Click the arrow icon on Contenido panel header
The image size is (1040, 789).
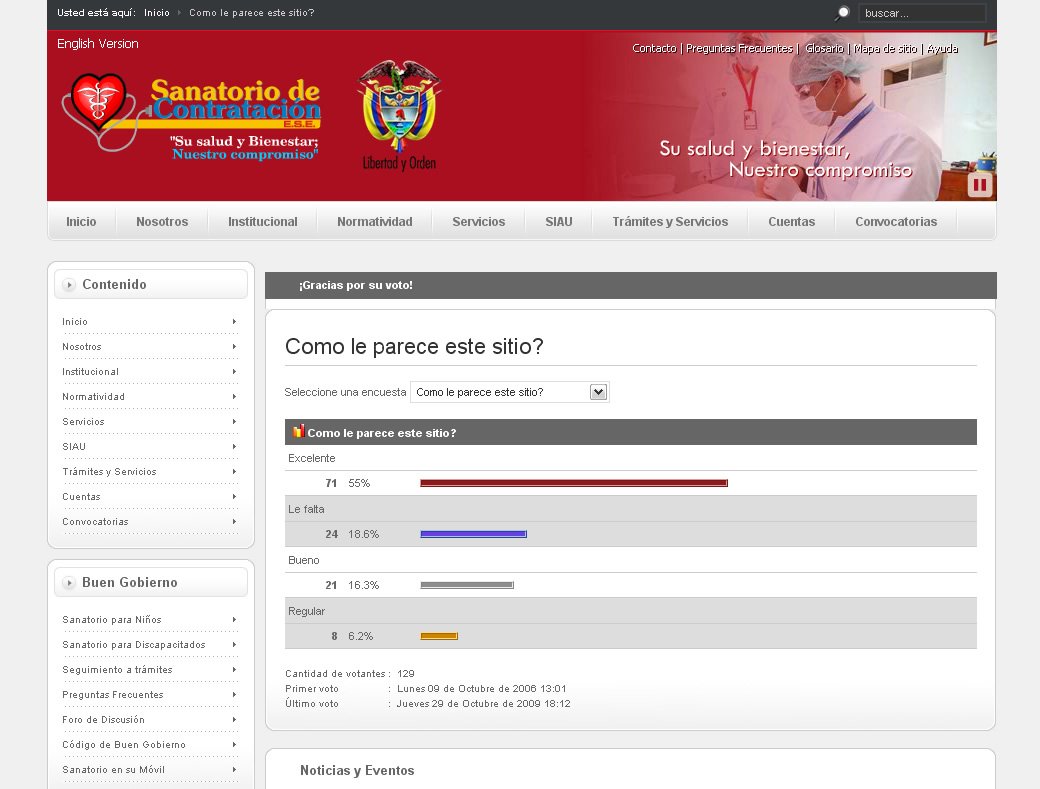pos(69,284)
